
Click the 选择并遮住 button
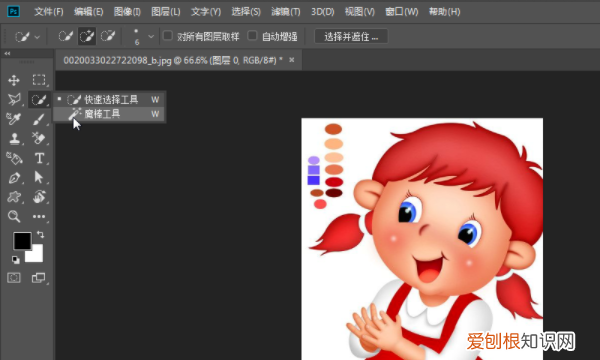tap(351, 36)
